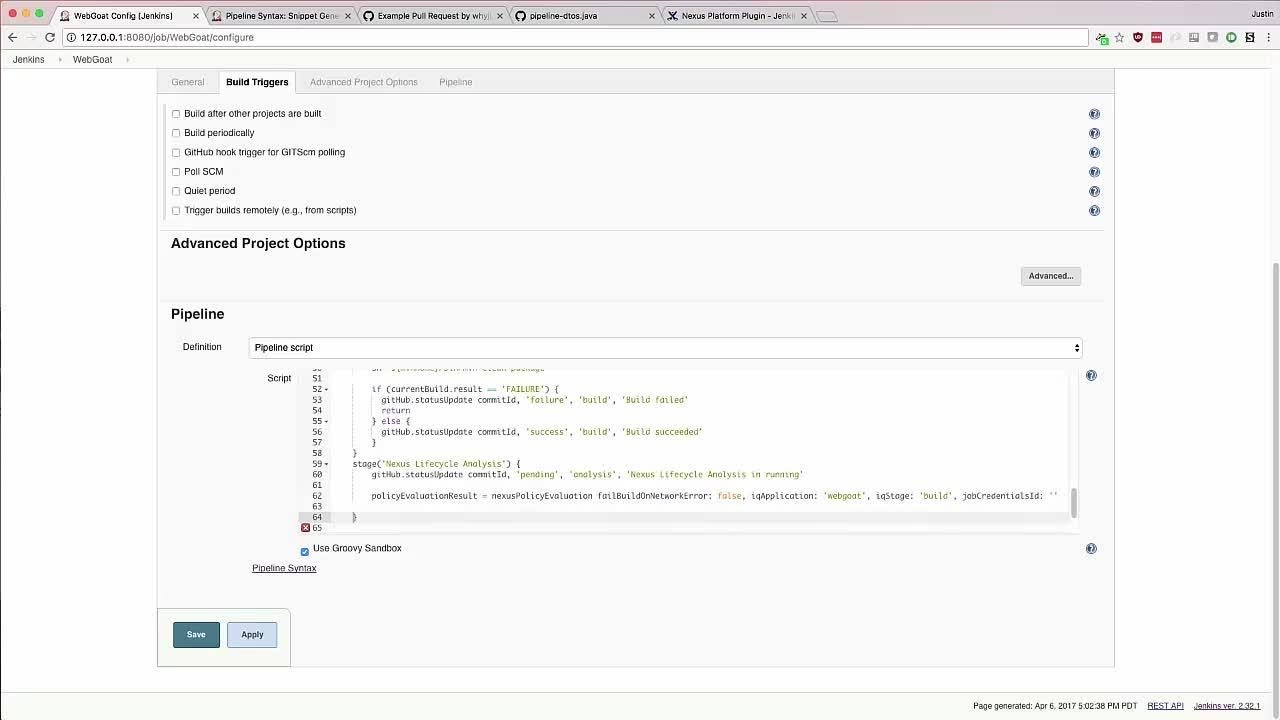Tick GitHub hook trigger for GITScm polling
This screenshot has height=720, width=1280.
pos(176,153)
